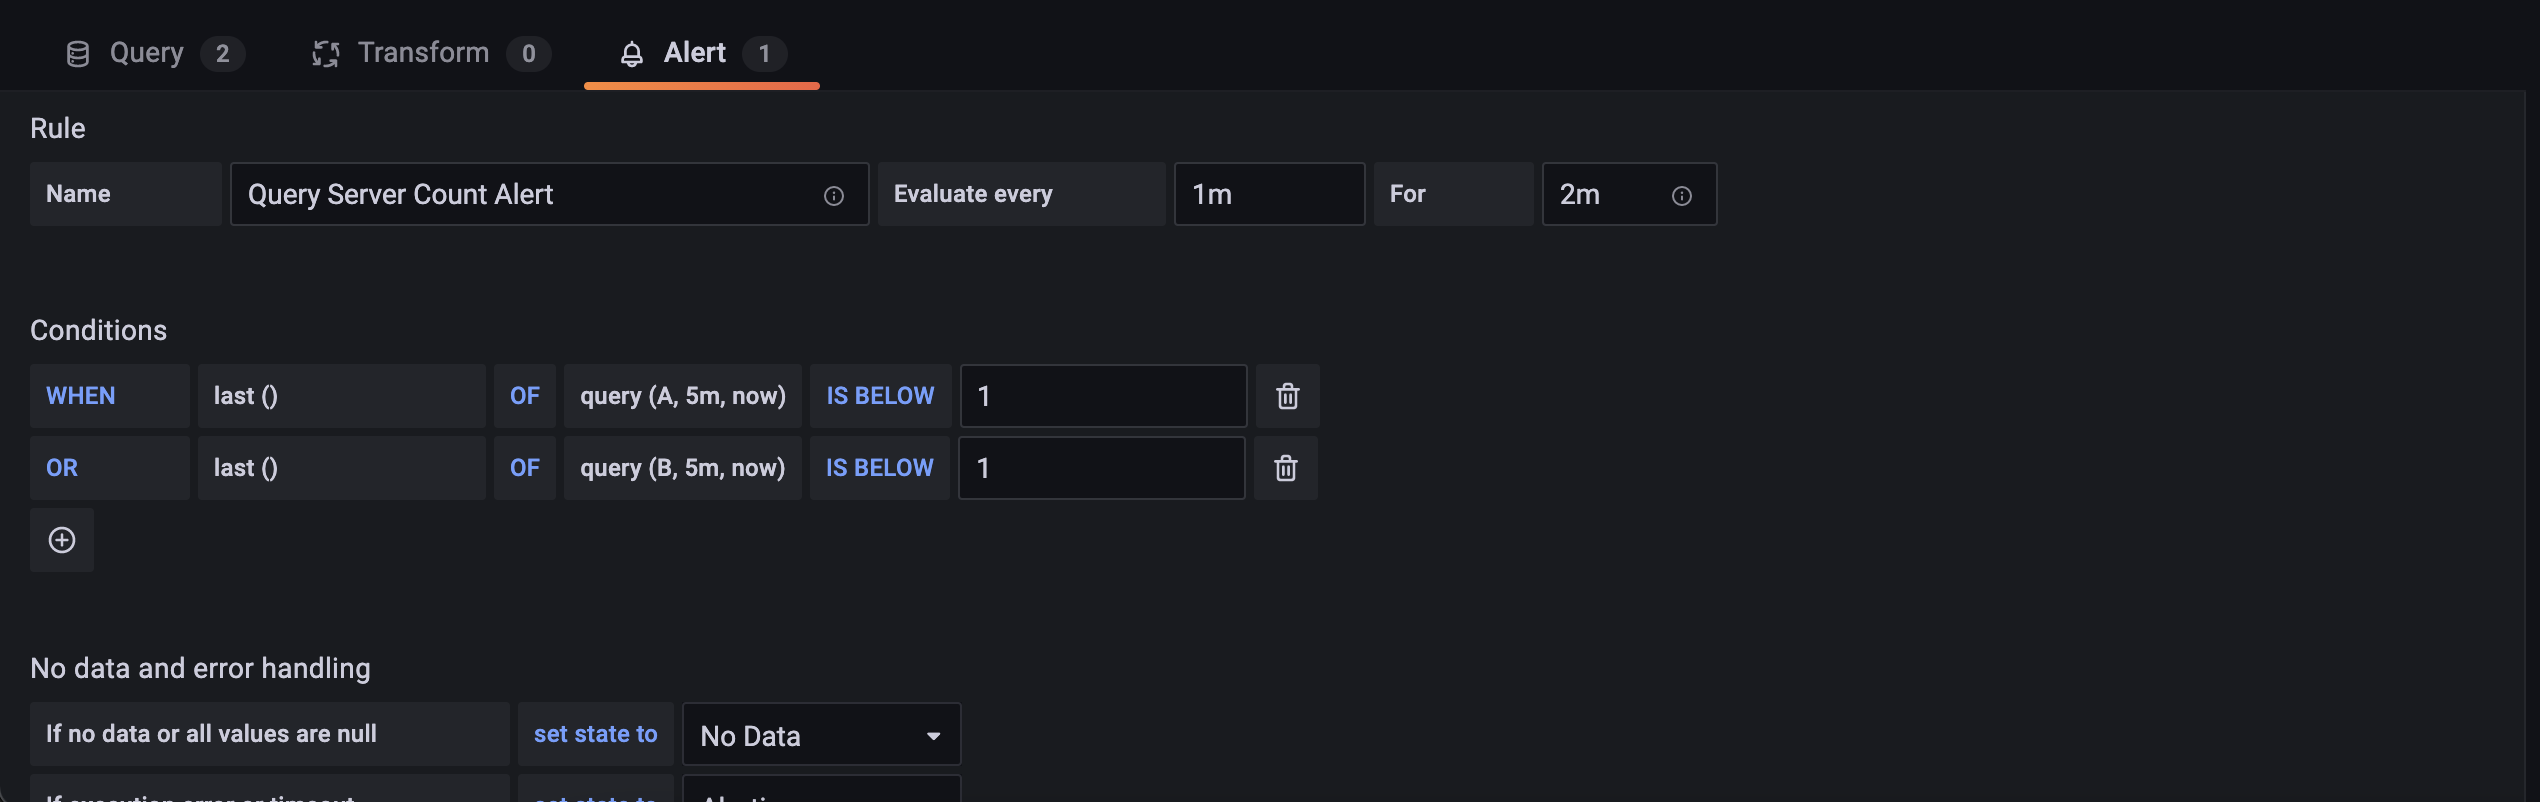Switch to the Transform tab
The image size is (2540, 802).
point(423,53)
